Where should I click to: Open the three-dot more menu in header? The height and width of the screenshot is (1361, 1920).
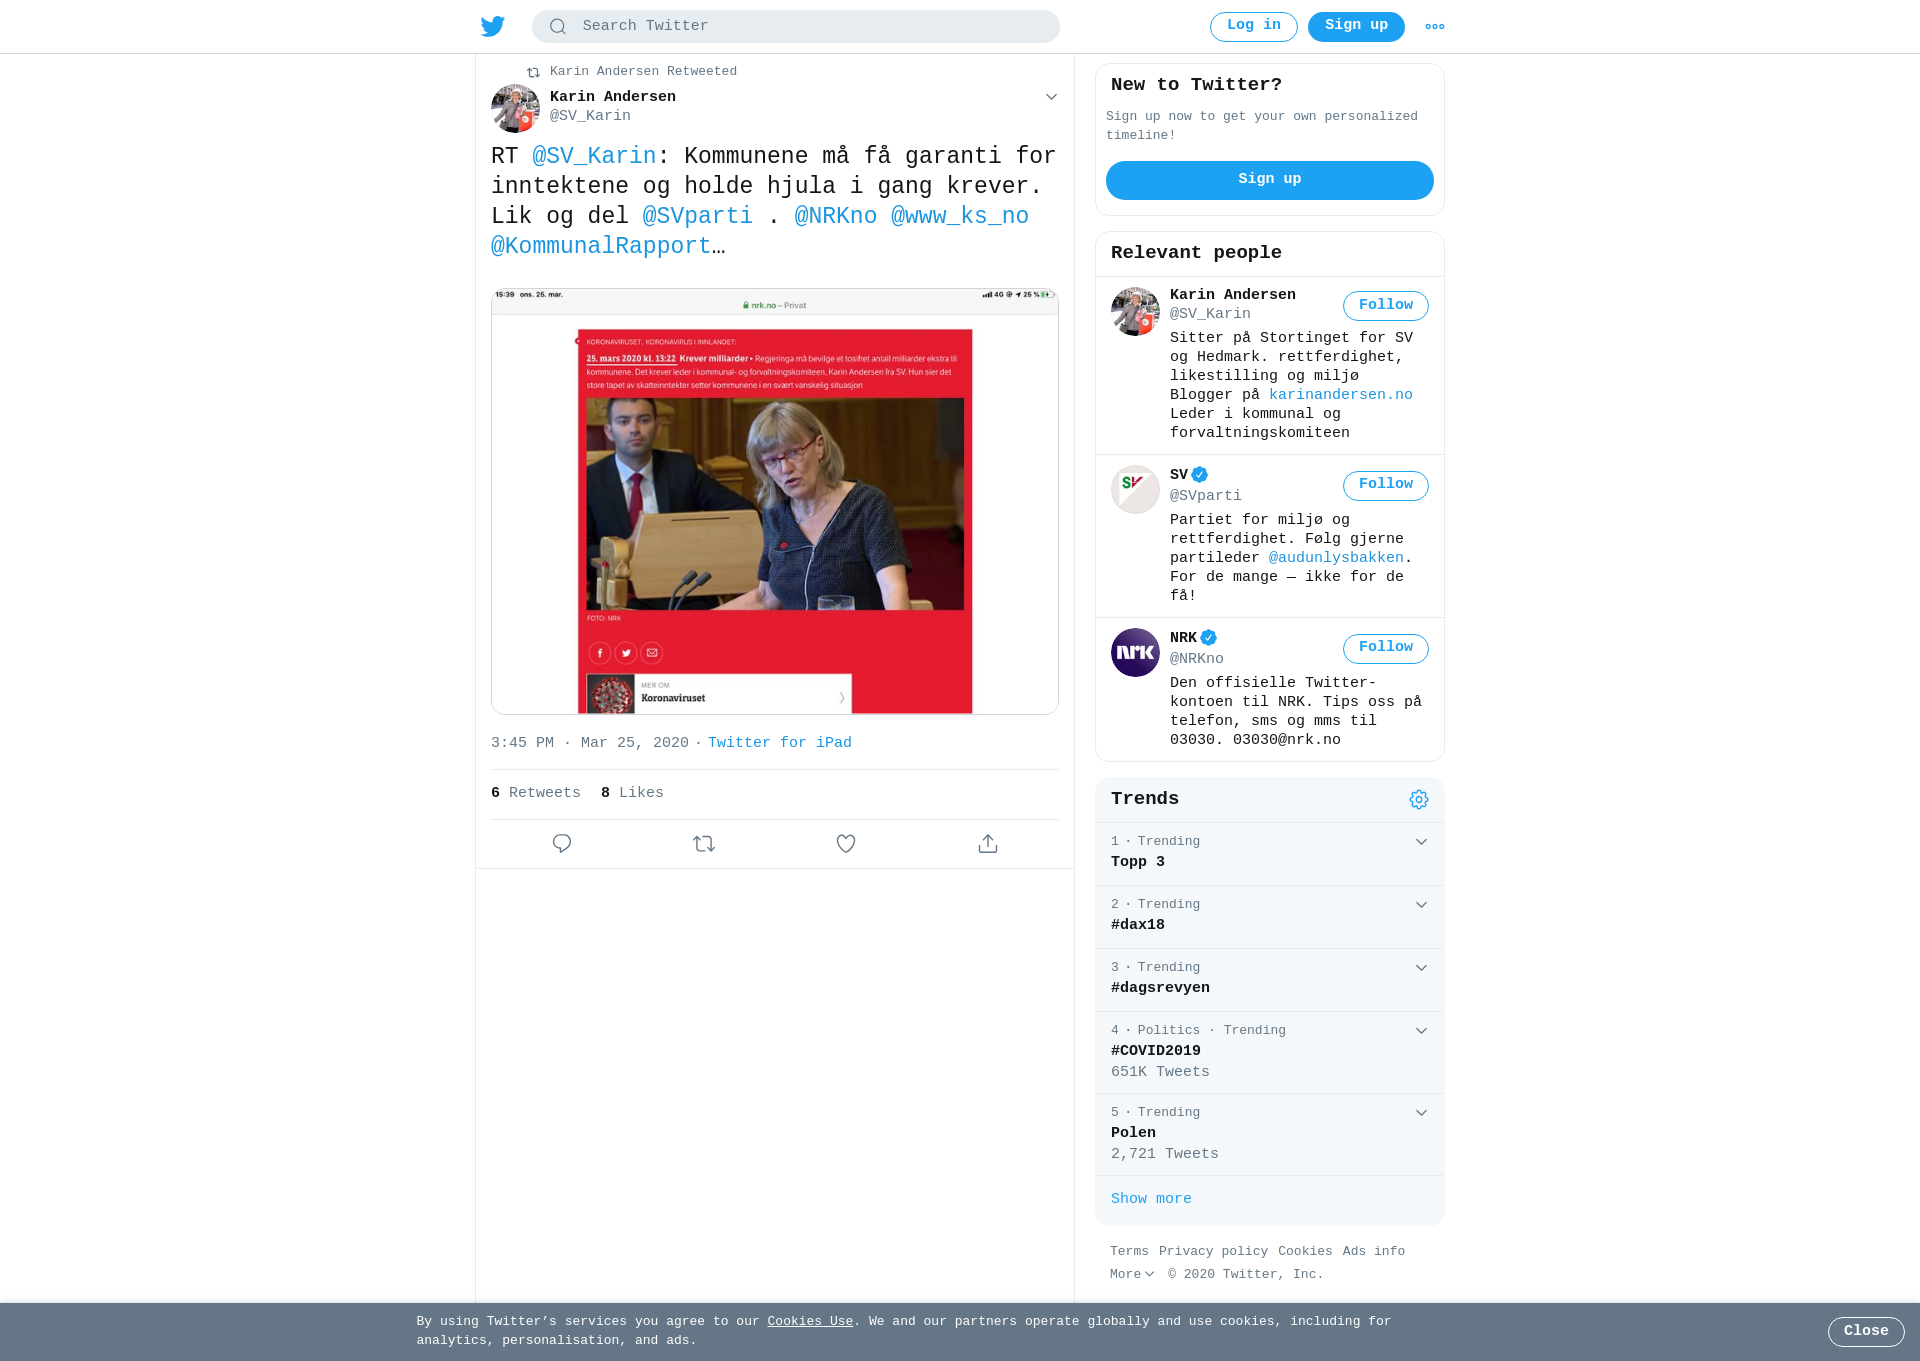coord(1435,27)
